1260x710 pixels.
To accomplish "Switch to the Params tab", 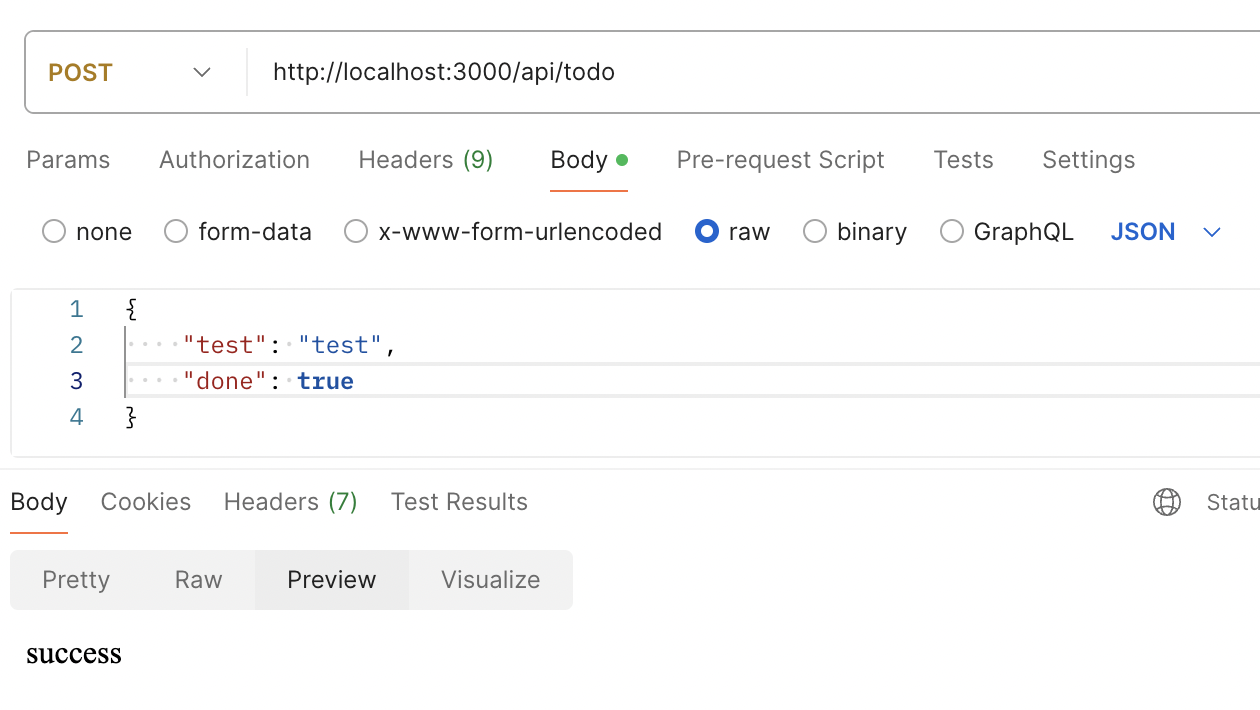I will (x=68, y=160).
